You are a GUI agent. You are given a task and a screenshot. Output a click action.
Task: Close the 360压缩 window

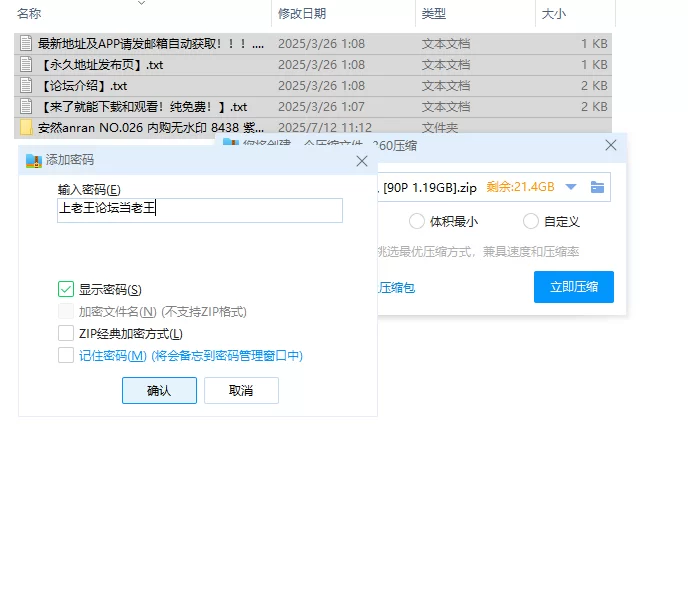(x=611, y=145)
